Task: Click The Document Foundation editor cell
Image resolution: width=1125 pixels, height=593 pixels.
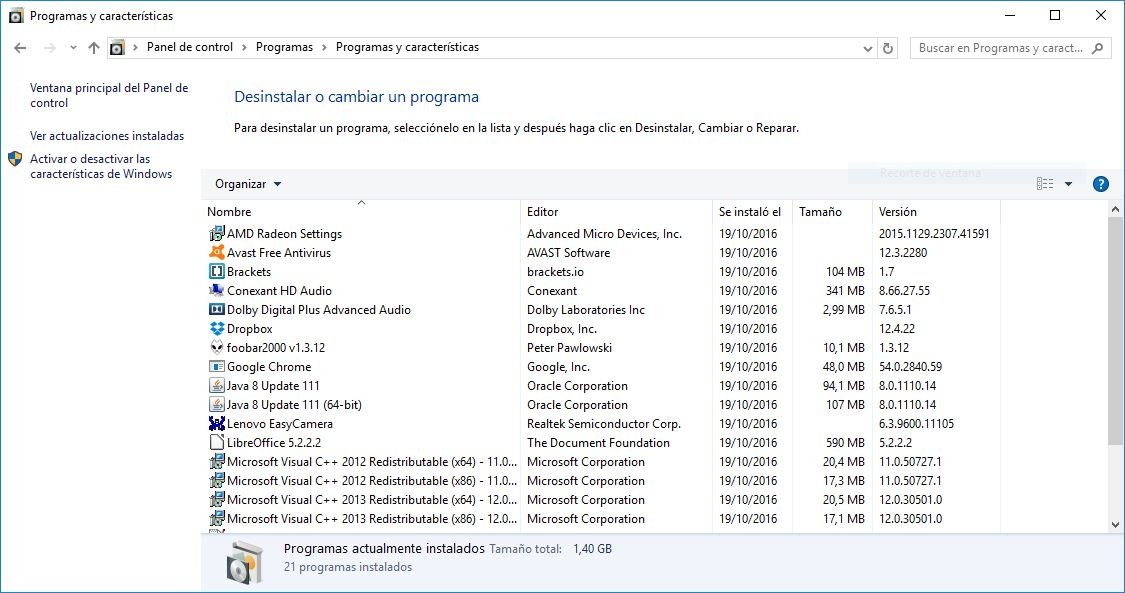Action: coord(598,442)
